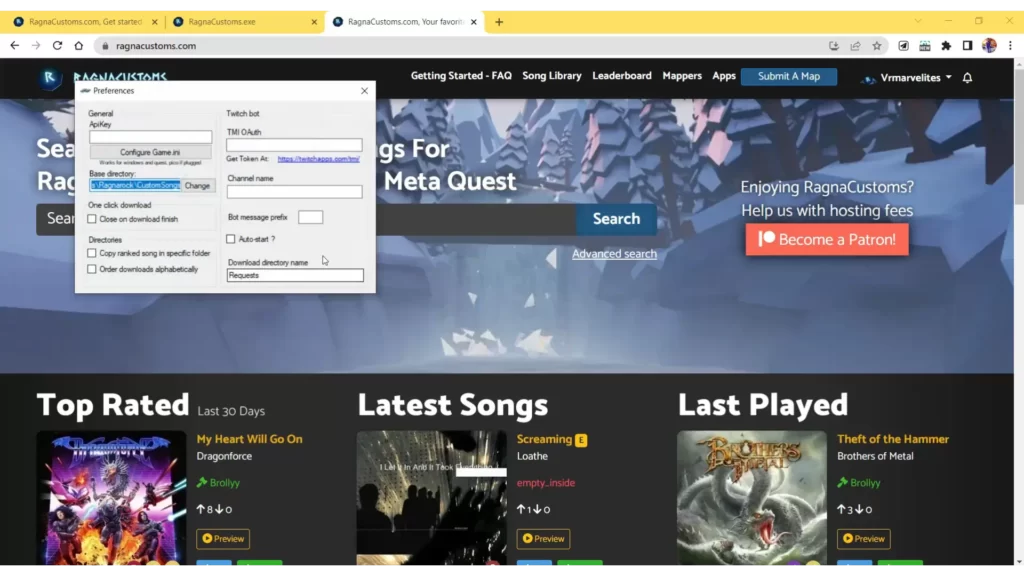This screenshot has height=576, width=1024.
Task: Open Chrome profile avatar
Action: (x=989, y=46)
